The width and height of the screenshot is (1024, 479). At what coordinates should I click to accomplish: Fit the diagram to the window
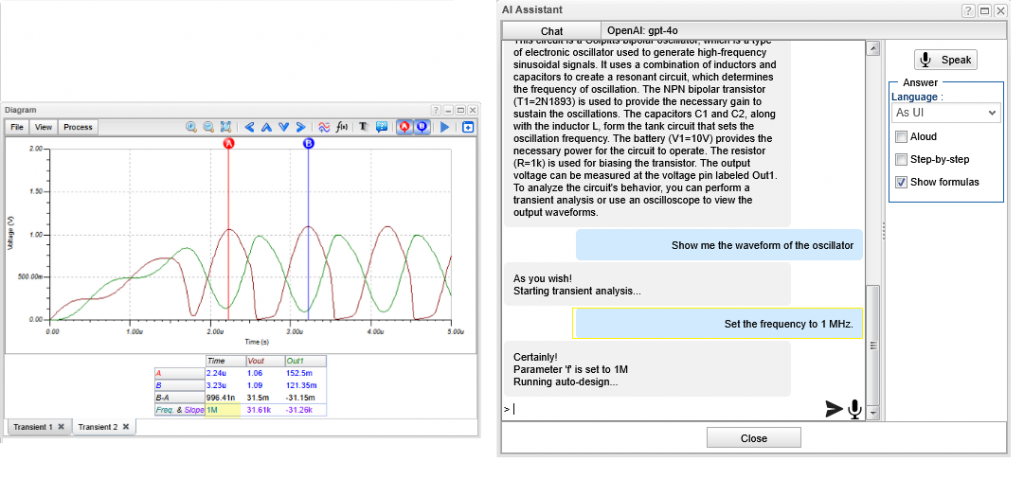tap(226, 127)
